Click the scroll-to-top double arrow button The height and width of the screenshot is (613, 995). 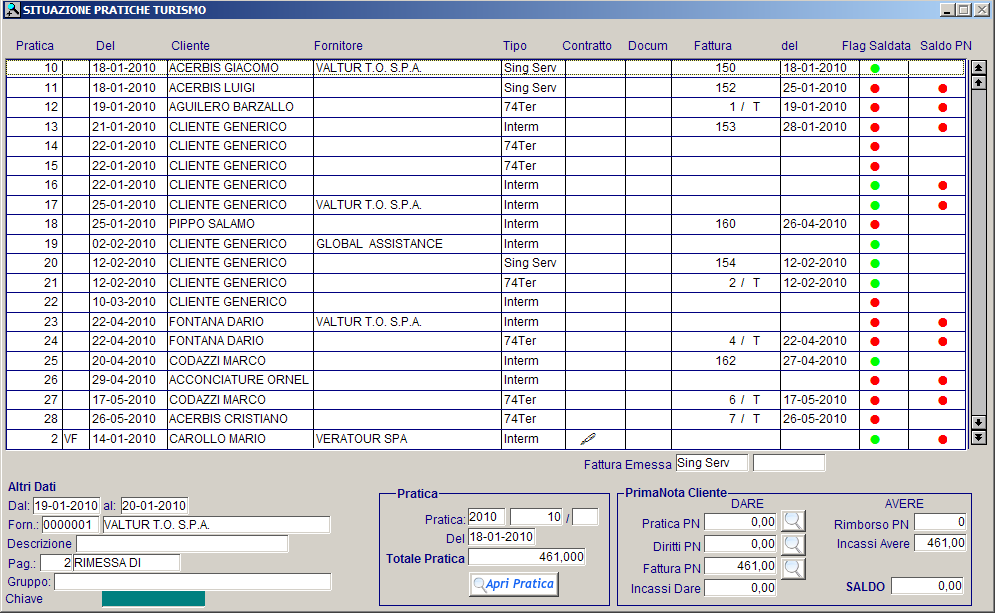coord(979,67)
